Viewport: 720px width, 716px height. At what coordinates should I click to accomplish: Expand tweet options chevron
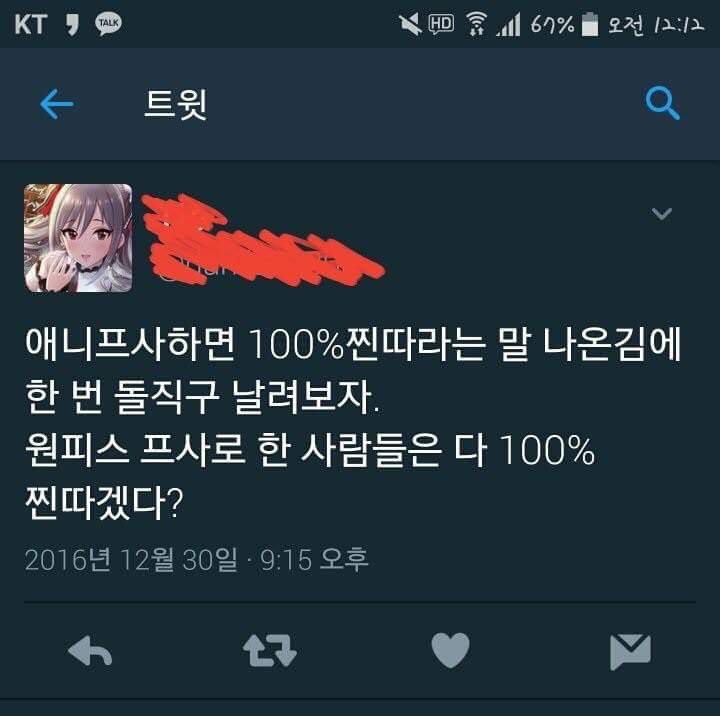point(662,214)
